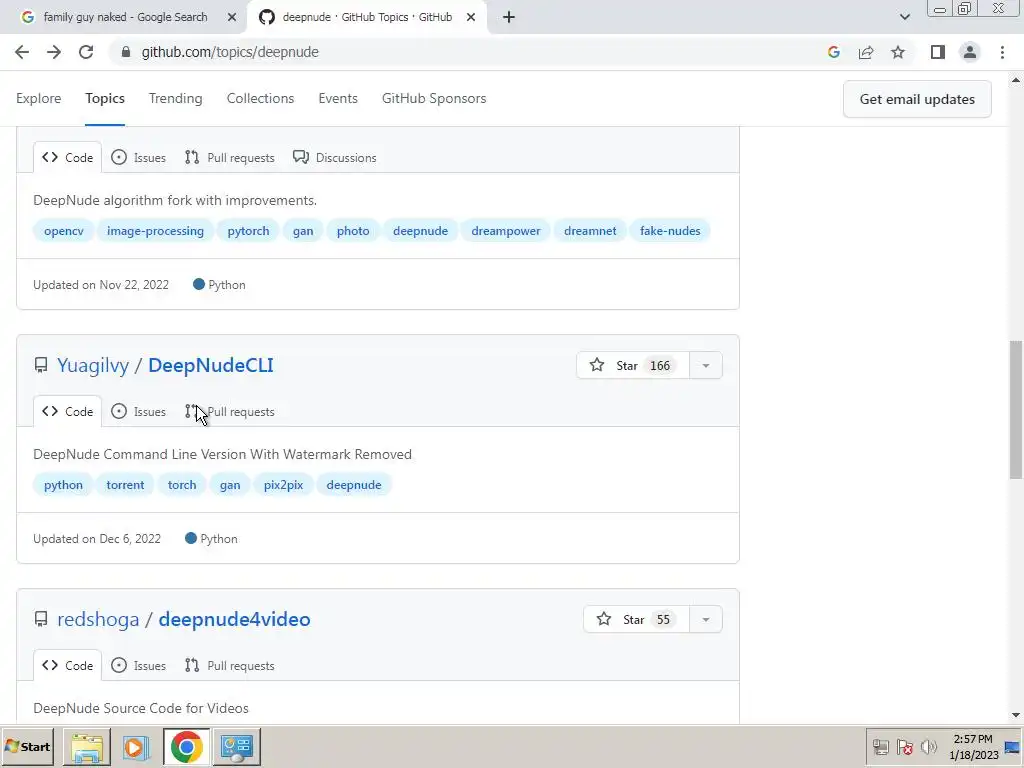
Task: Select the image-processing topic tag
Action: click(x=155, y=231)
